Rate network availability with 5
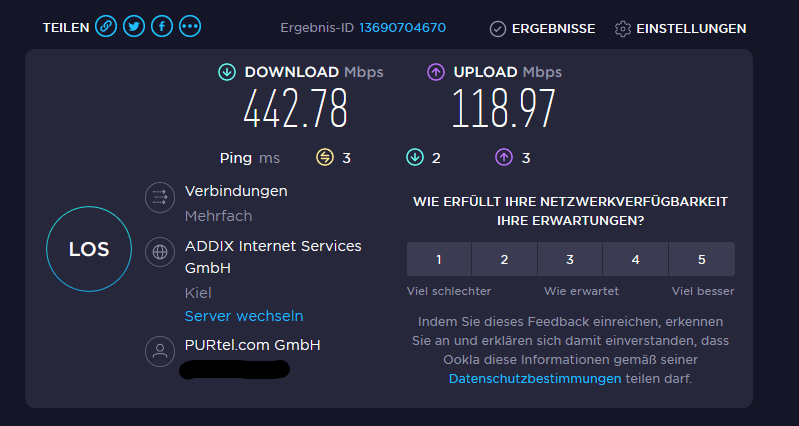 pos(702,259)
